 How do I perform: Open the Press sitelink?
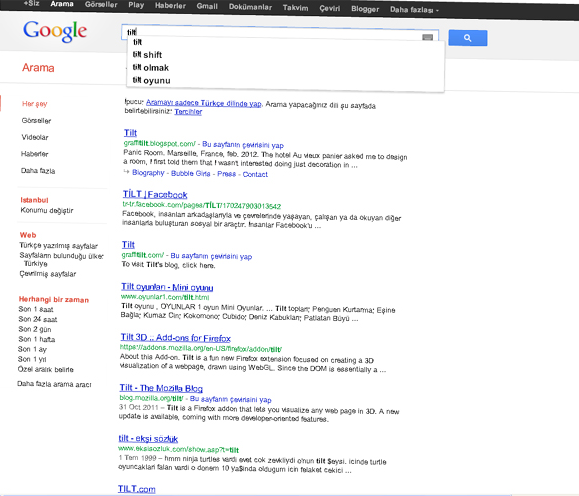pos(226,174)
